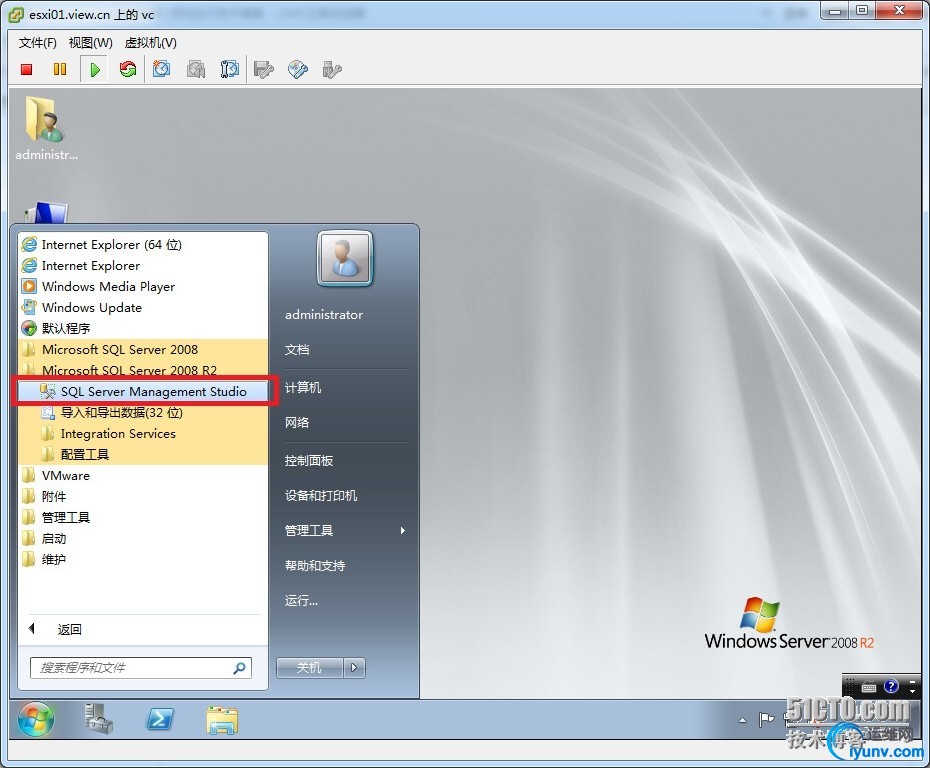The height and width of the screenshot is (768, 930).
Task: Reset the virtual machine from the toolbar
Action: point(128,69)
